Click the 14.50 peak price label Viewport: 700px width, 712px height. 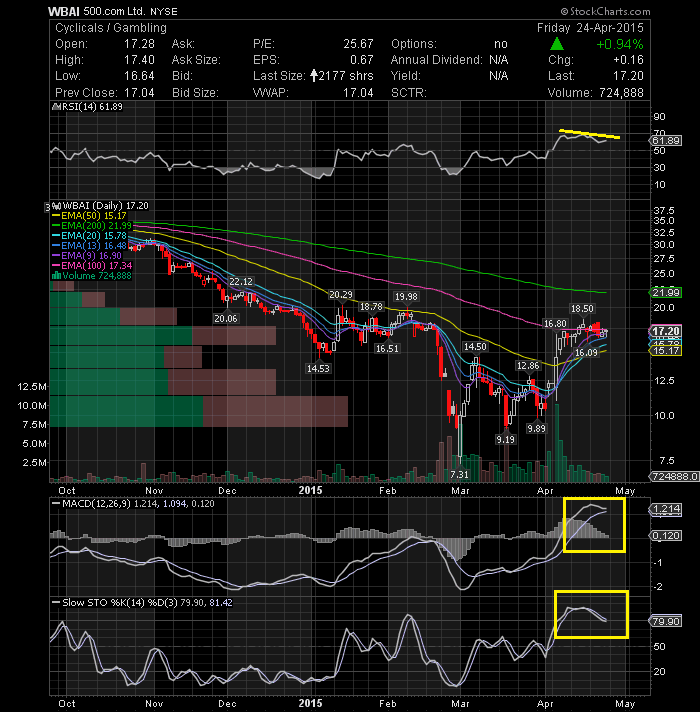coord(475,346)
